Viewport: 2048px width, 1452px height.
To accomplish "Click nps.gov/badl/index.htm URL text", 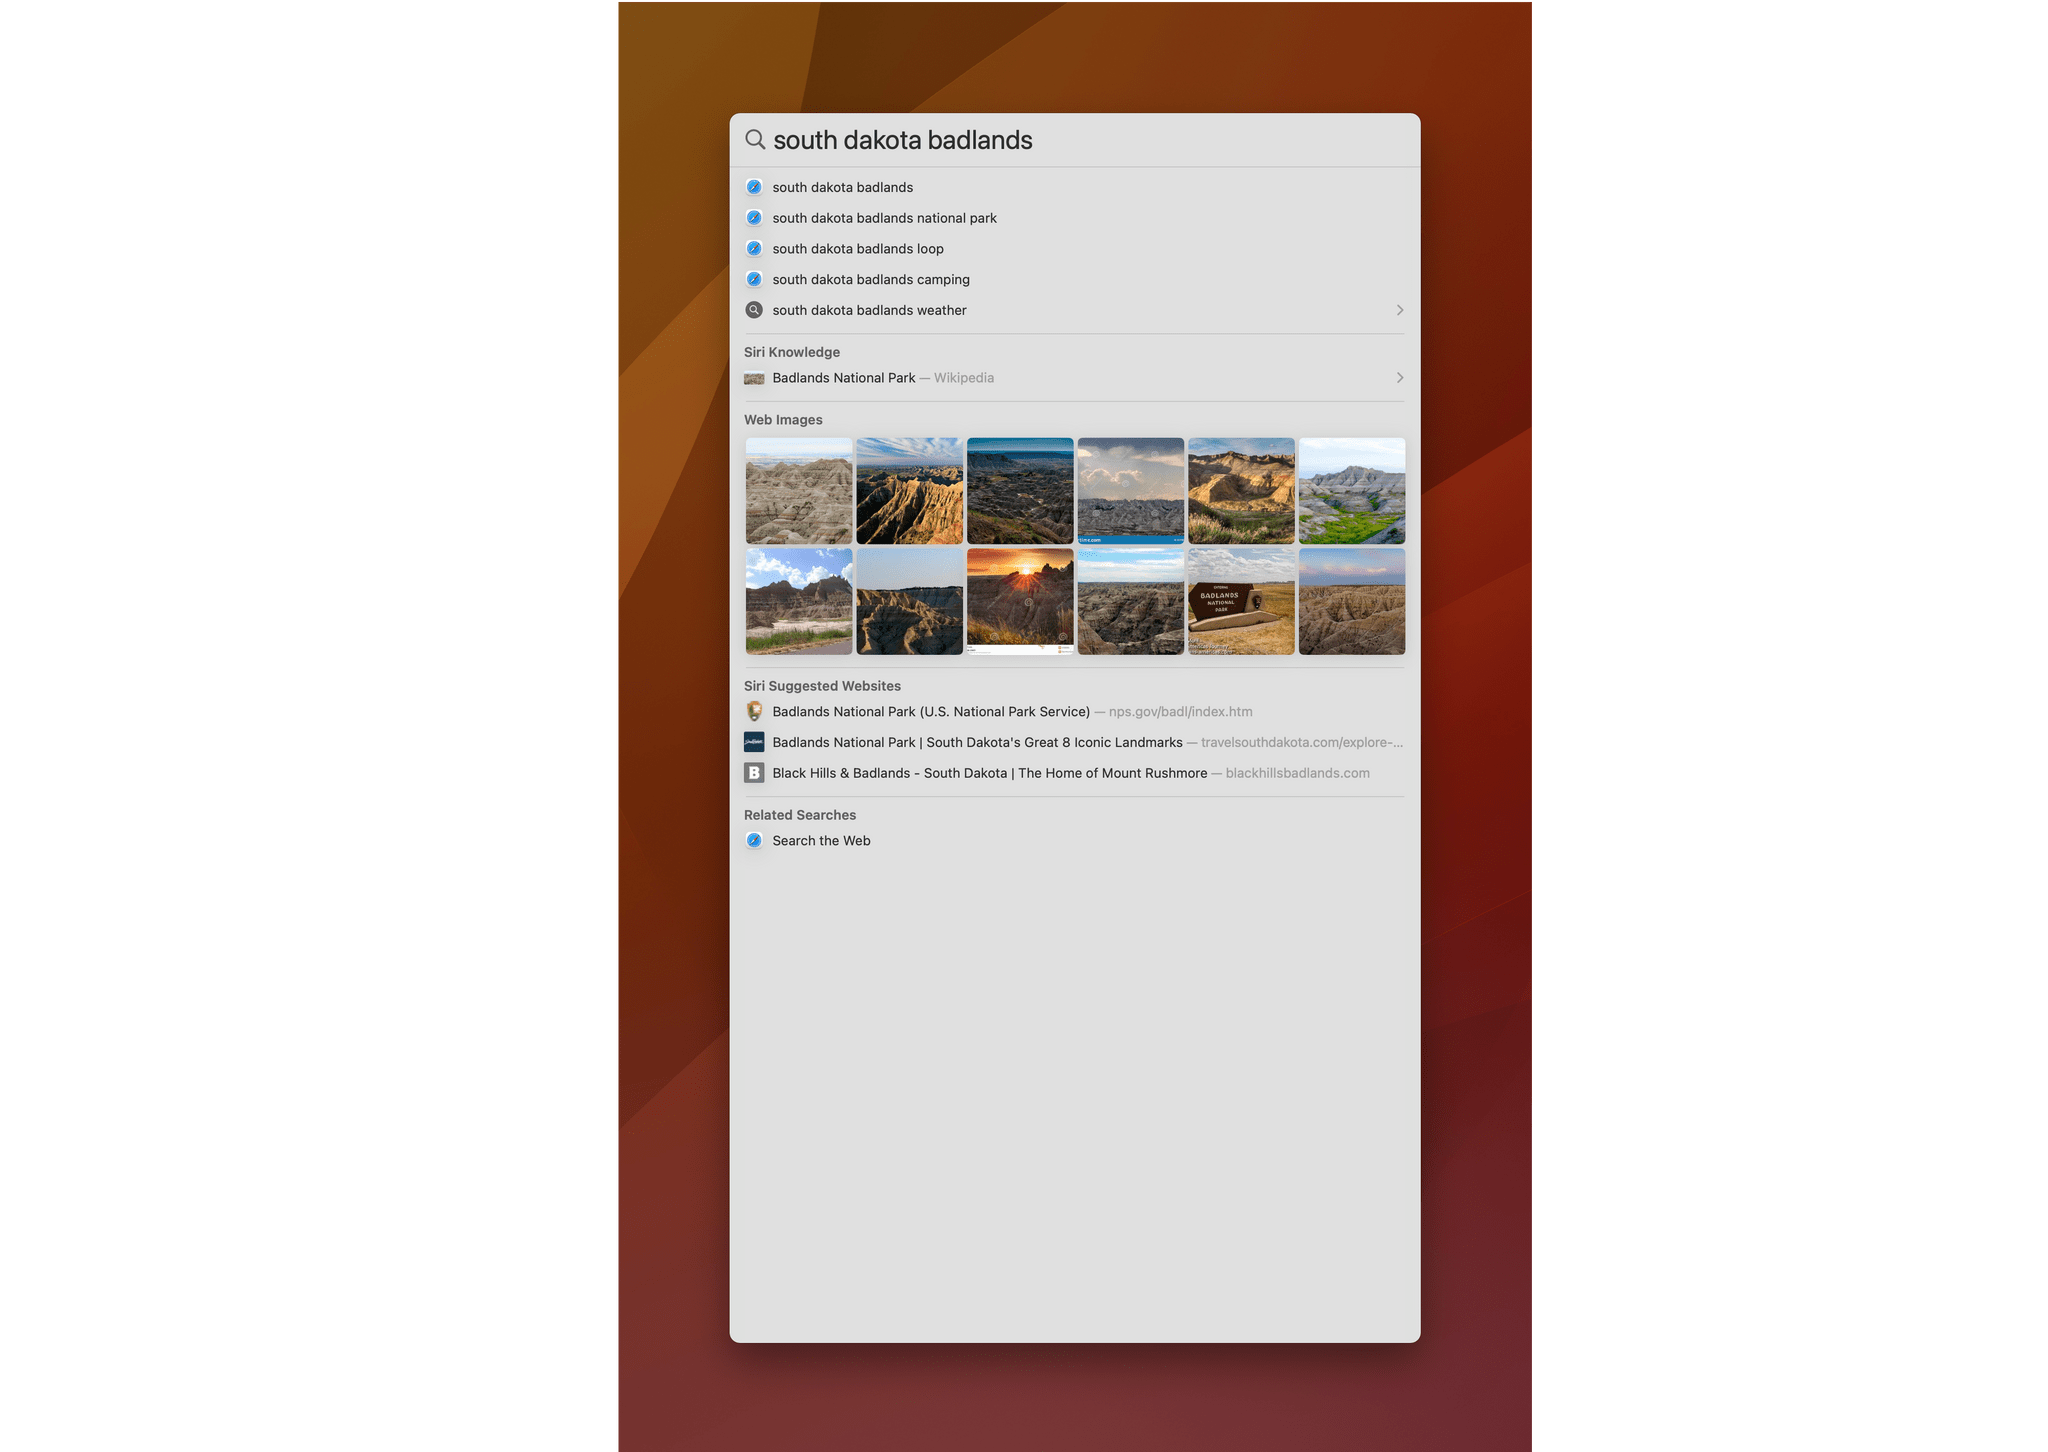I will pos(1180,712).
